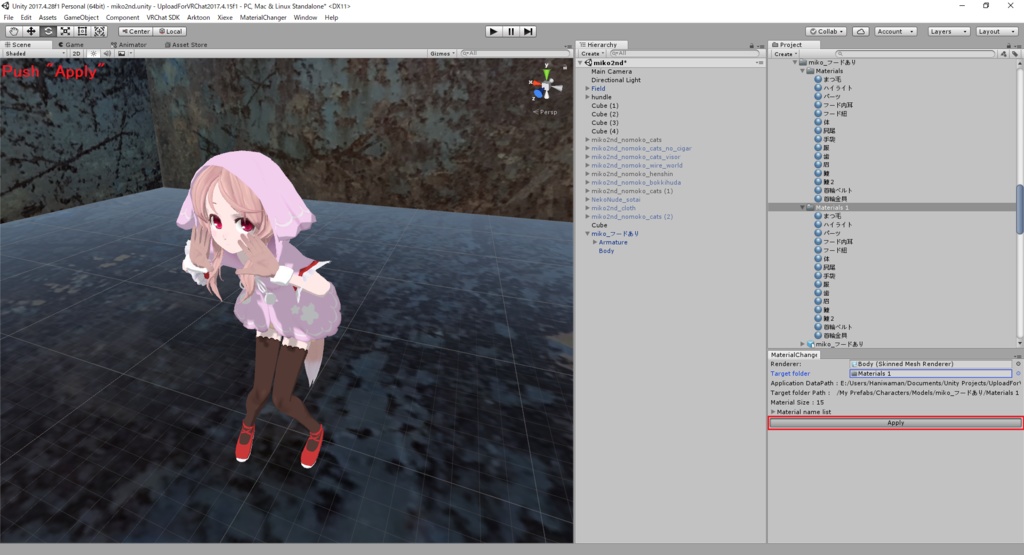Toggle scene lighting sun icon
Viewport: 1024px width, 555px height.
pyautogui.click(x=94, y=54)
